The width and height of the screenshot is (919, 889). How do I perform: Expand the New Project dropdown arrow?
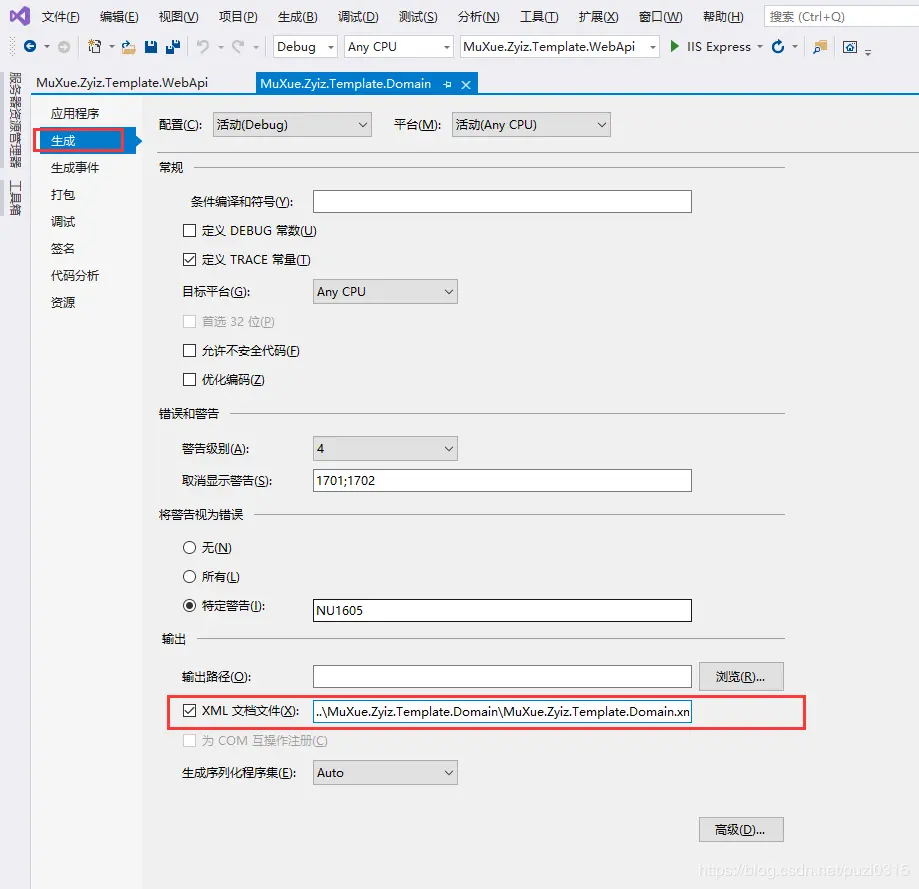pos(112,47)
